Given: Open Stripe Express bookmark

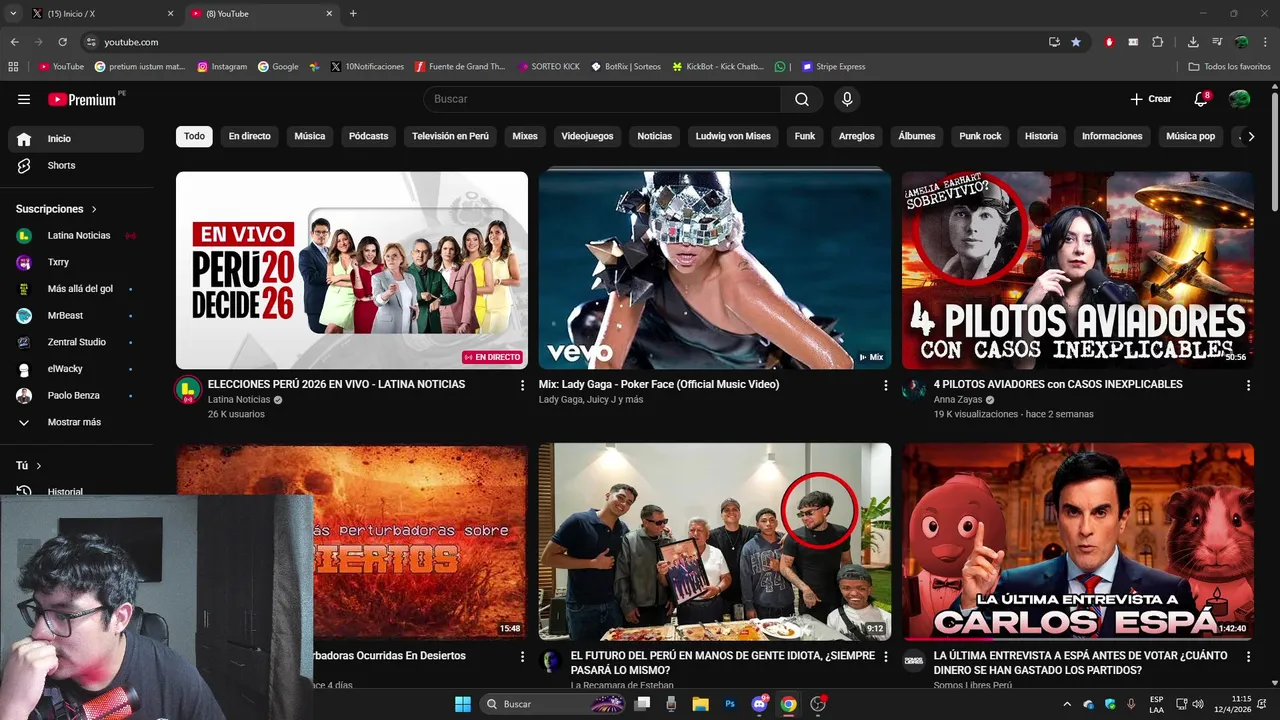Looking at the screenshot, I should 833,67.
